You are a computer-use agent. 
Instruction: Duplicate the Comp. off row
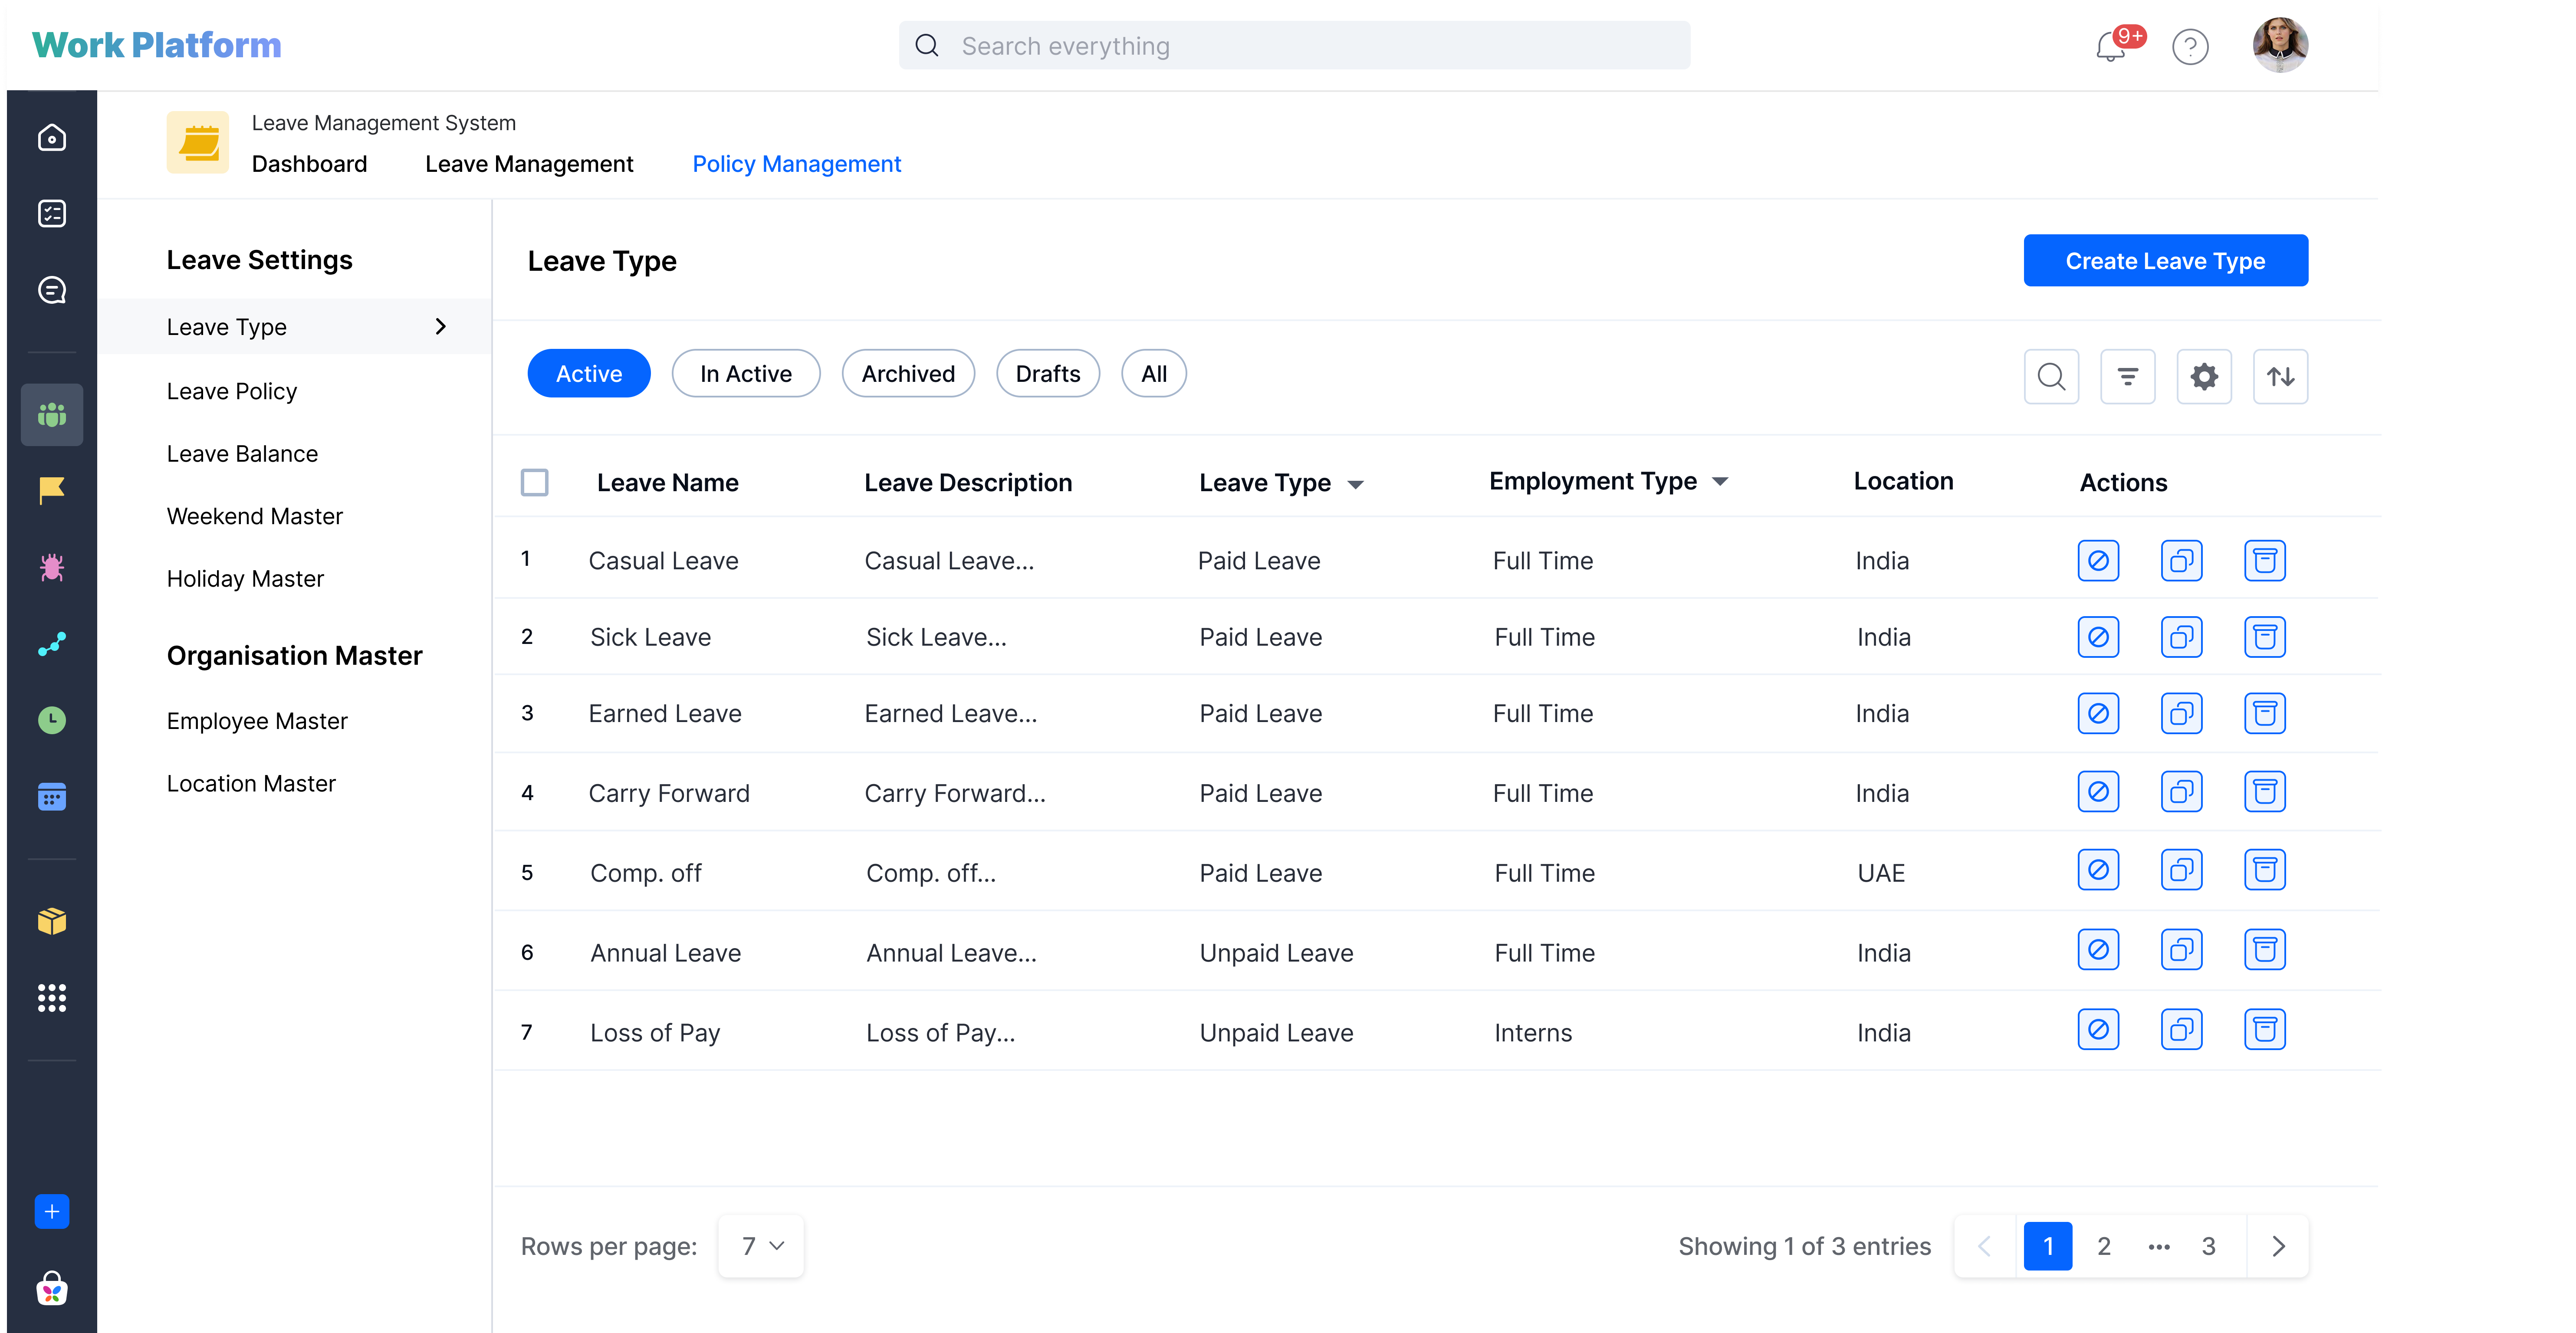point(2181,870)
